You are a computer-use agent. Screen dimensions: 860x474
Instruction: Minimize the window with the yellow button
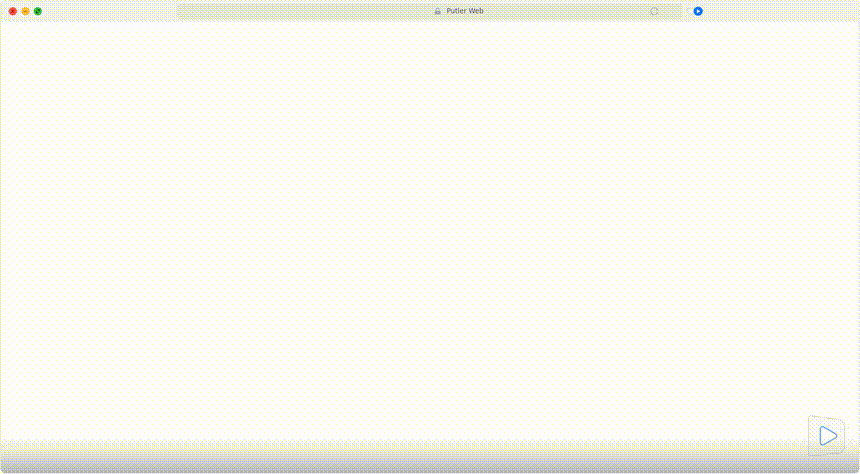click(25, 11)
